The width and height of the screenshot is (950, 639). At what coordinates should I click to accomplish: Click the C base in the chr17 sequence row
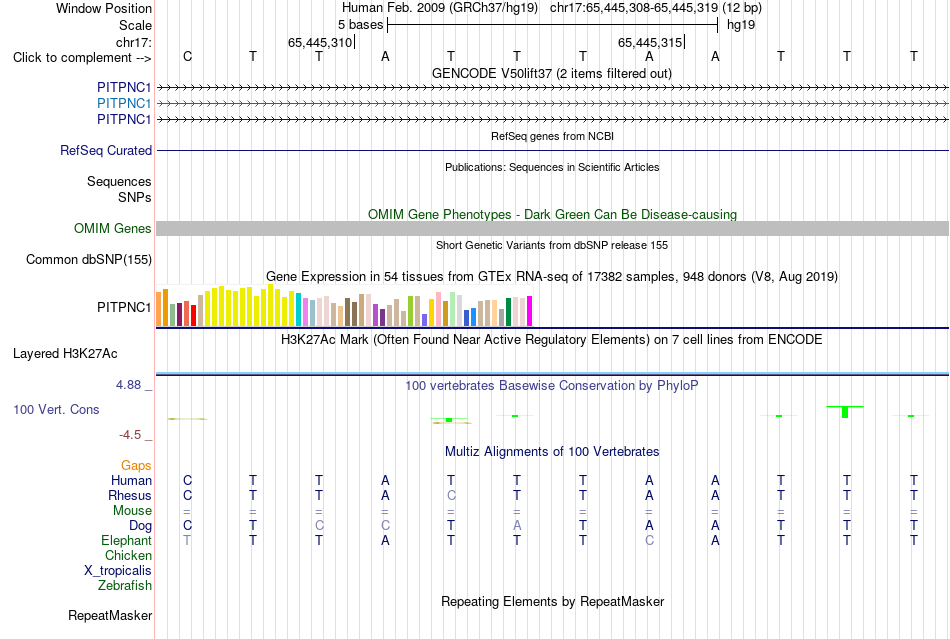[187, 56]
